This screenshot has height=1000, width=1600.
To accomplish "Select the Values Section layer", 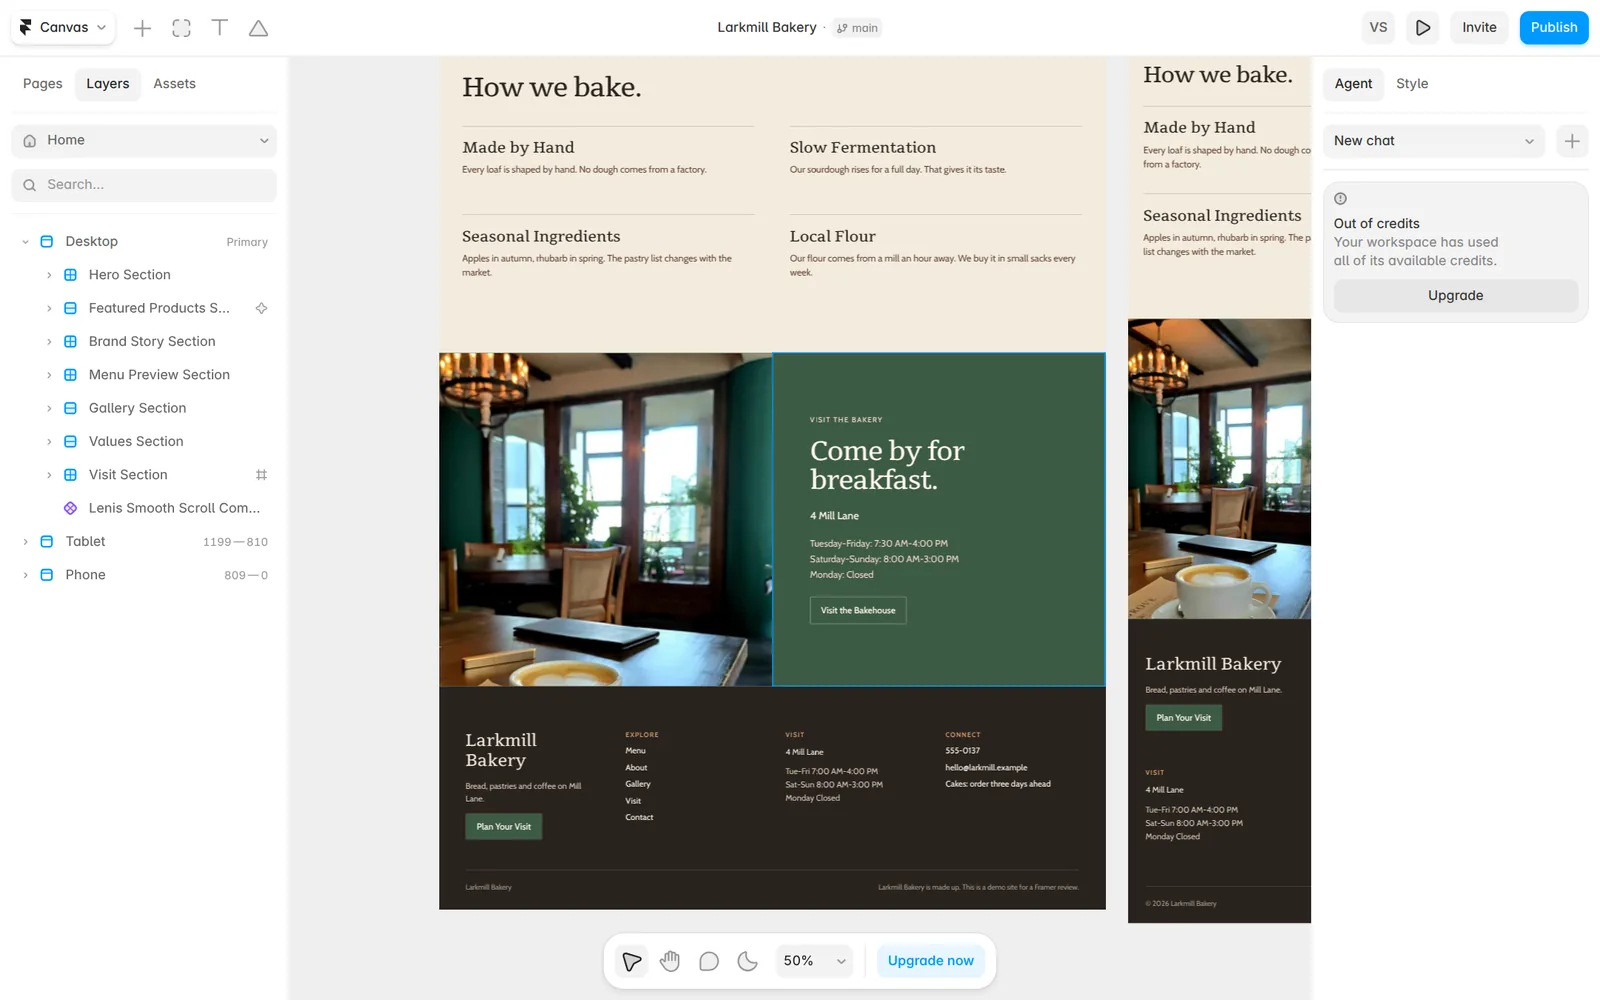I will [x=136, y=442].
